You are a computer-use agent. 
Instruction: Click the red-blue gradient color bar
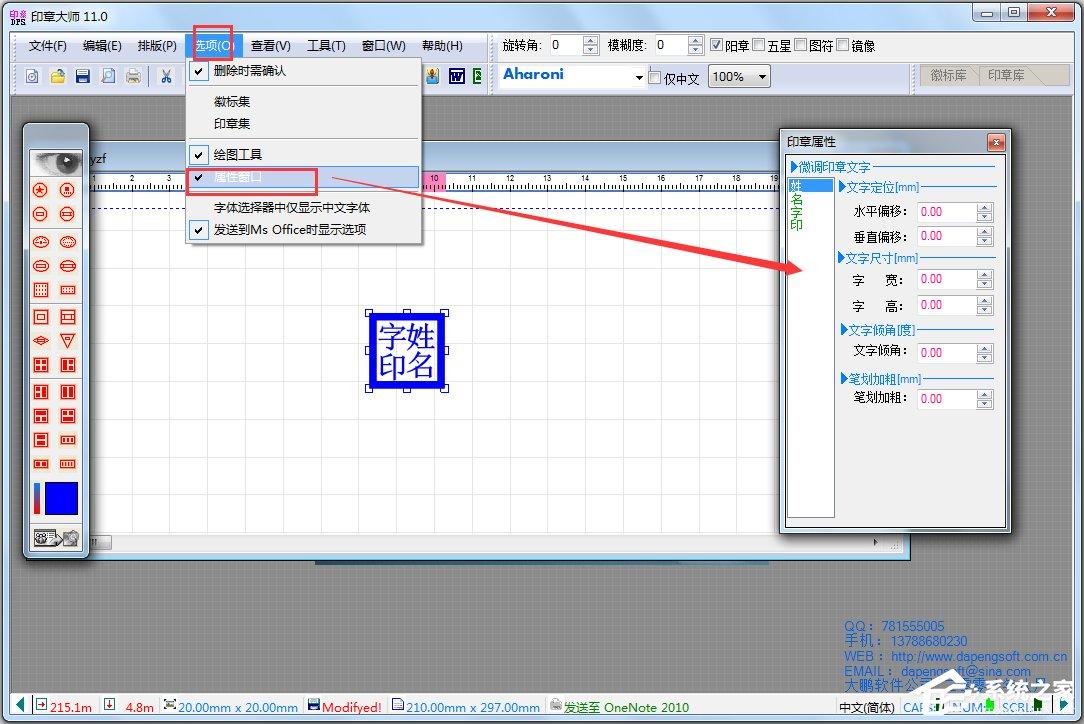click(x=37, y=499)
